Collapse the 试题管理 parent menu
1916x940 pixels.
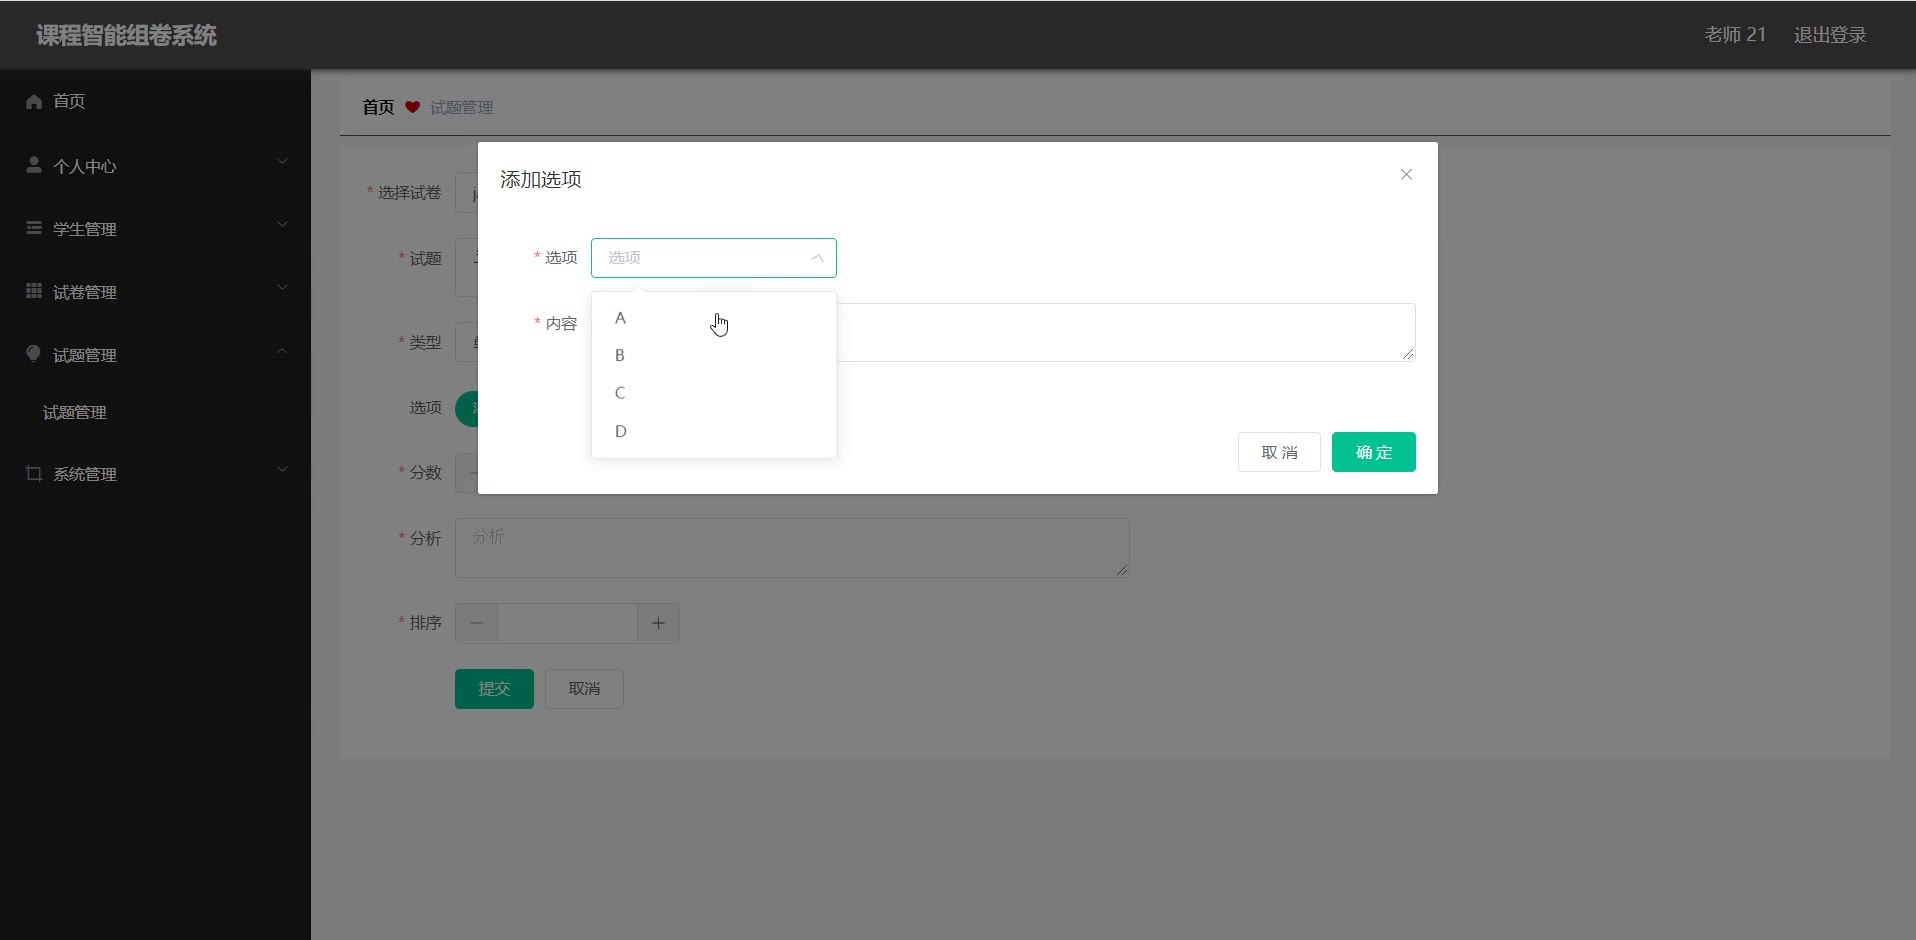pyautogui.click(x=155, y=355)
